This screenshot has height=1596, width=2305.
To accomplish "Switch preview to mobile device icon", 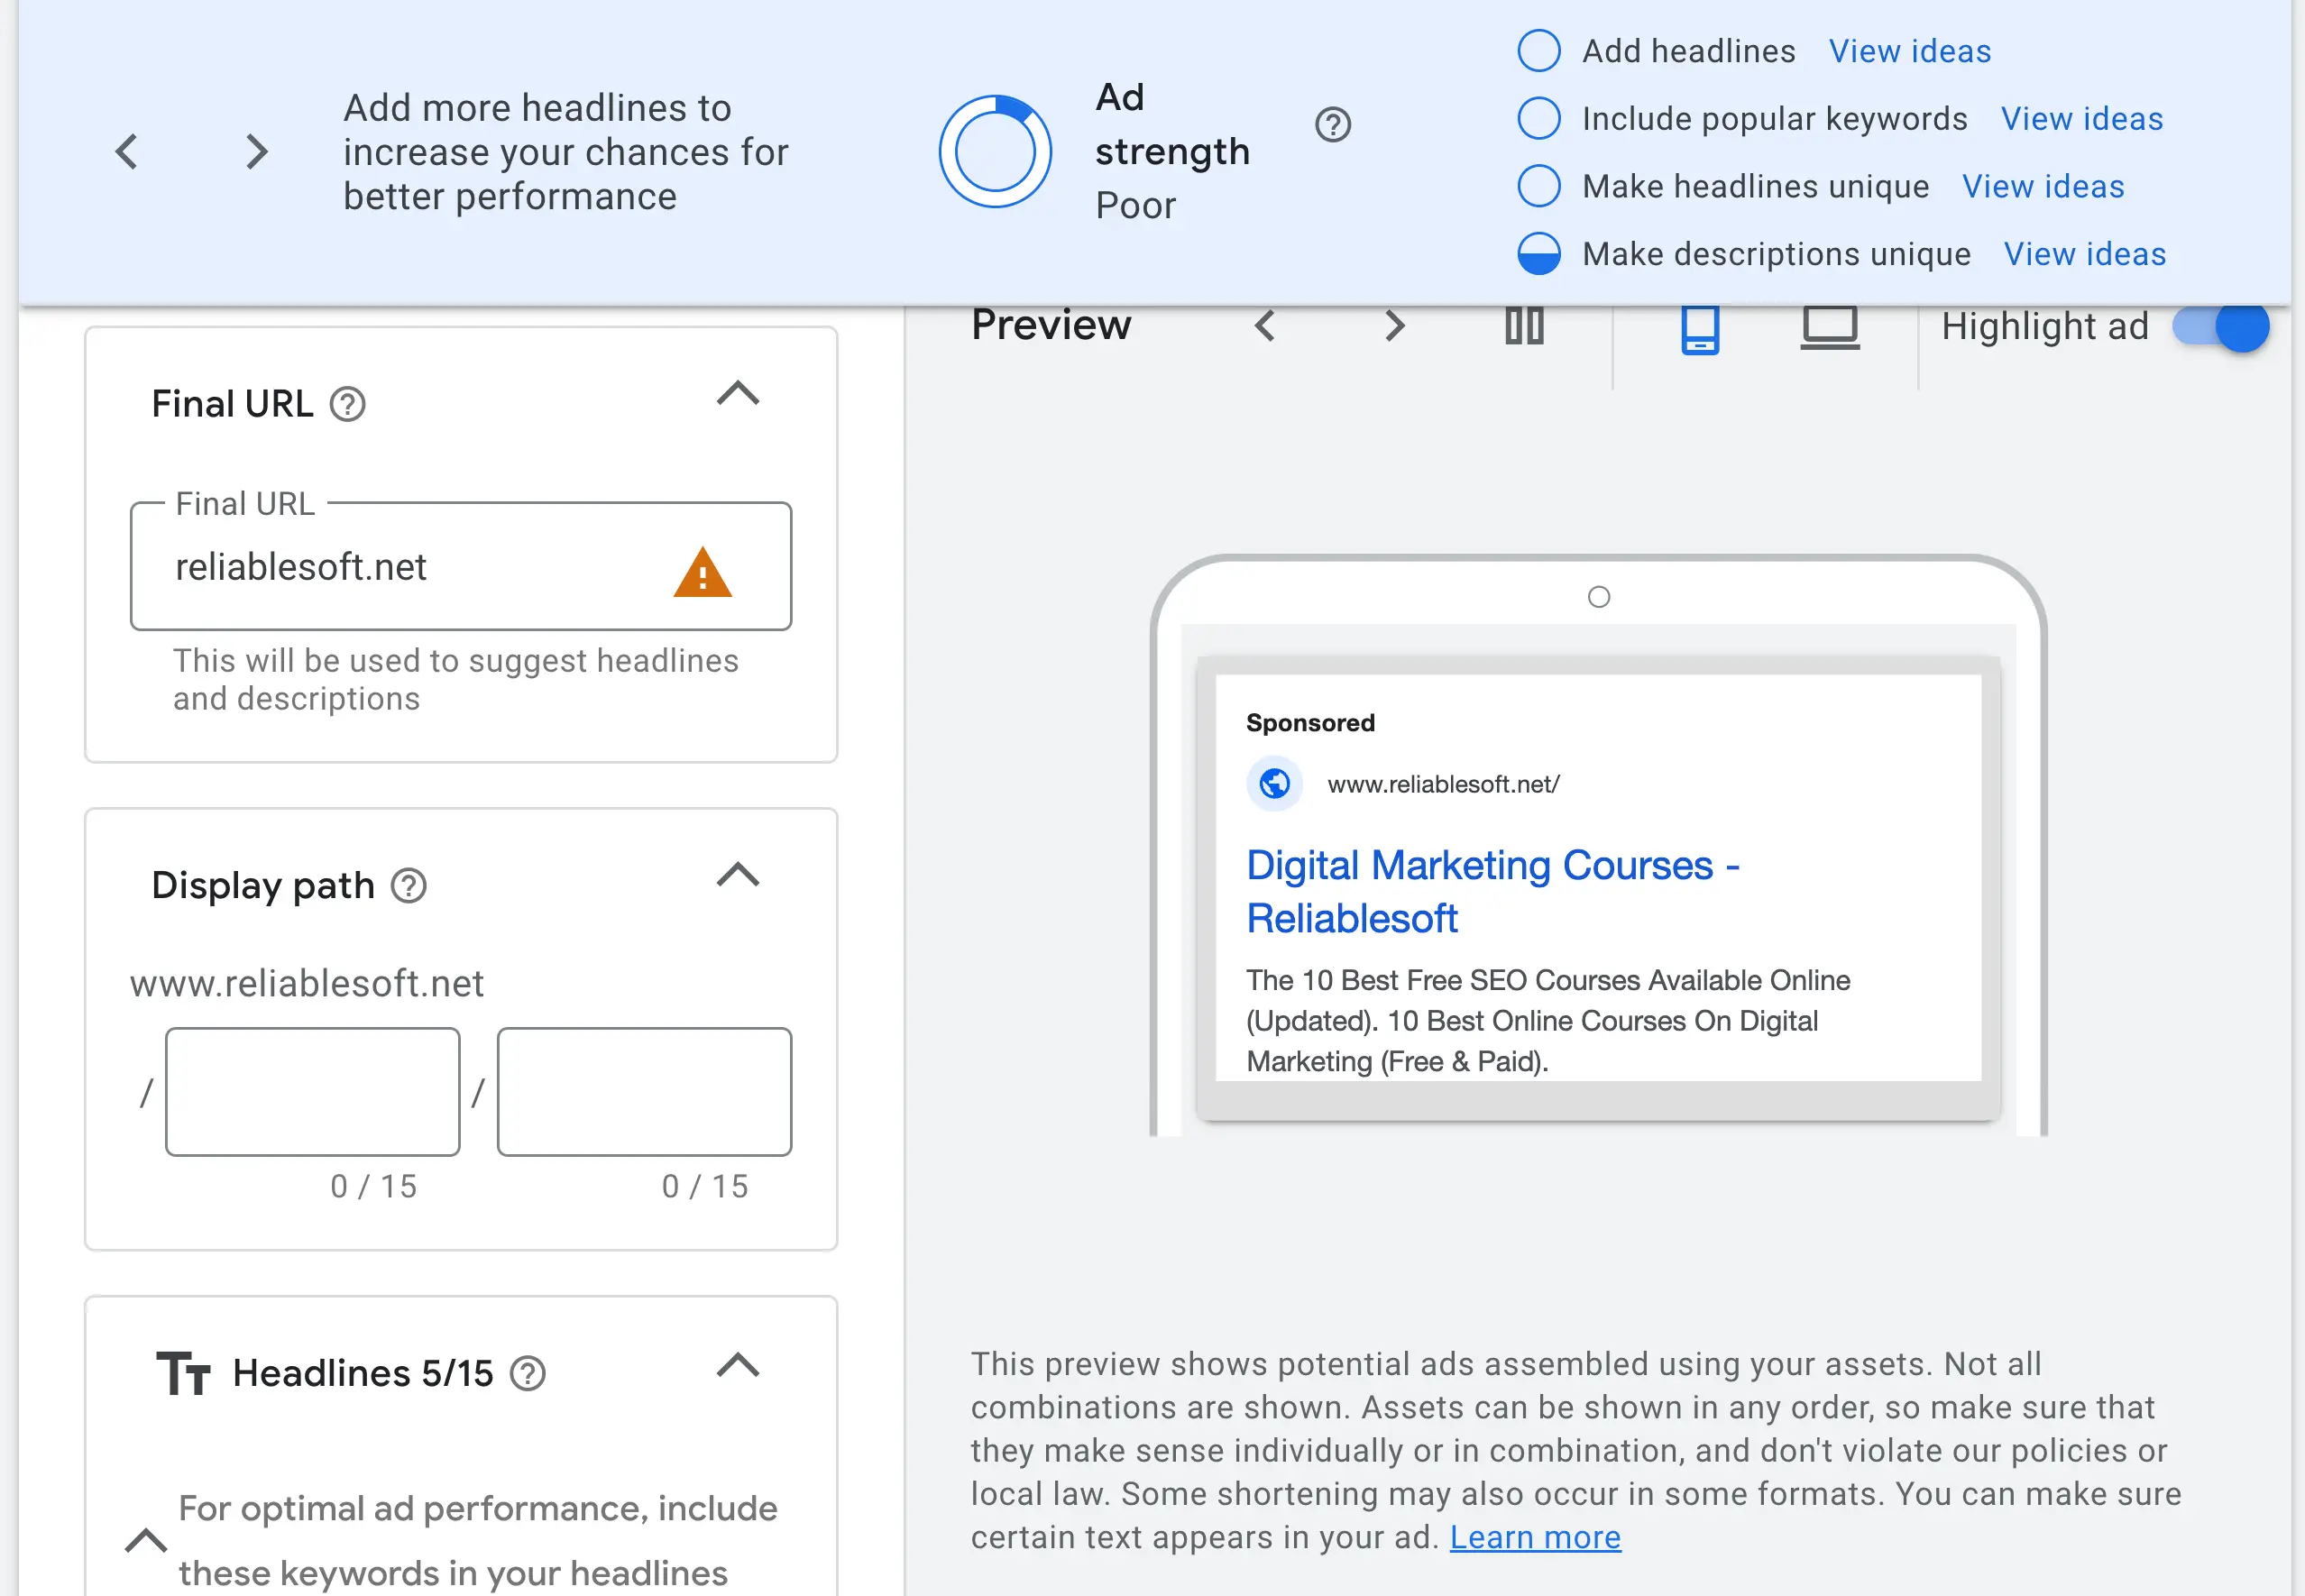I will (1699, 328).
